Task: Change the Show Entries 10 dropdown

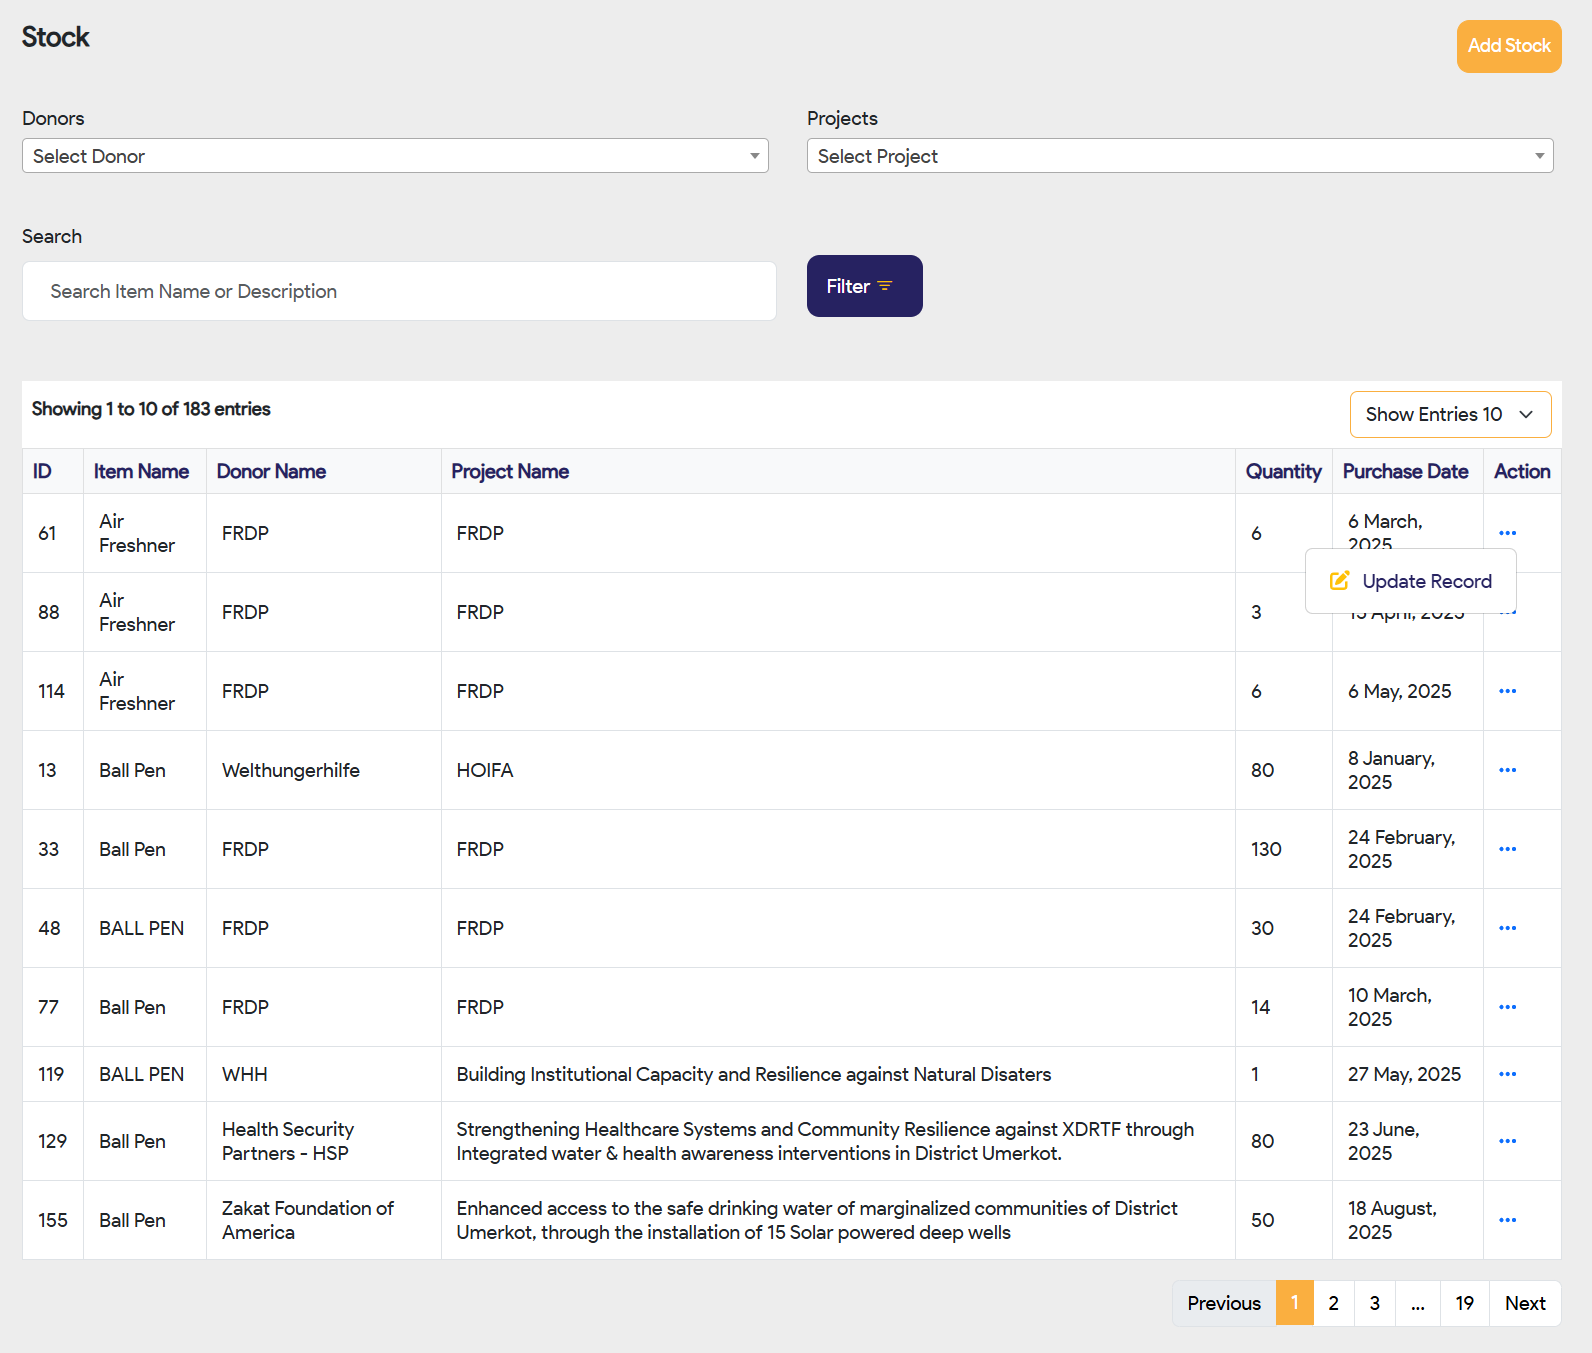Action: 1450,414
